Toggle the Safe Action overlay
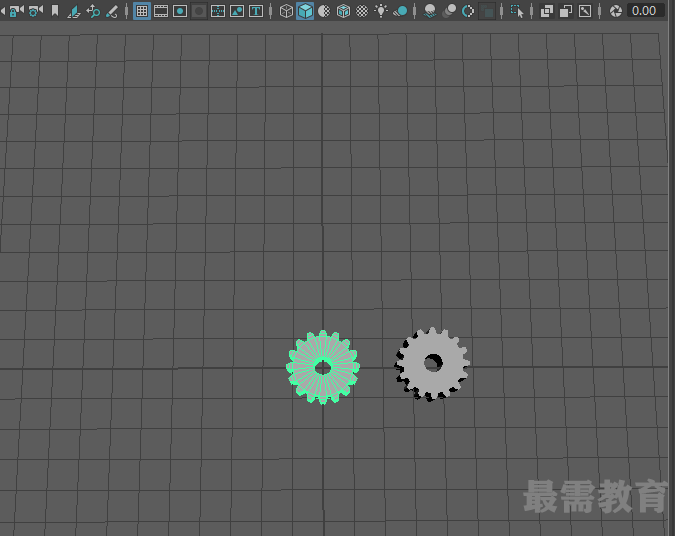 [x=237, y=11]
